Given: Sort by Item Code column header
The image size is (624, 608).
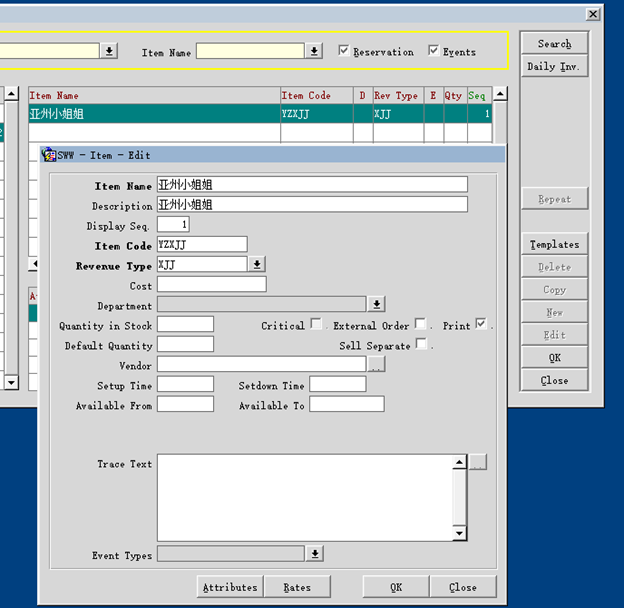Looking at the screenshot, I should pos(317,95).
